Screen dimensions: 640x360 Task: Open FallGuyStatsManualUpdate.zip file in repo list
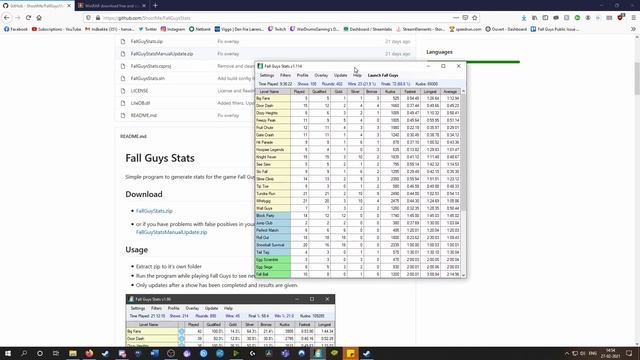(162, 54)
